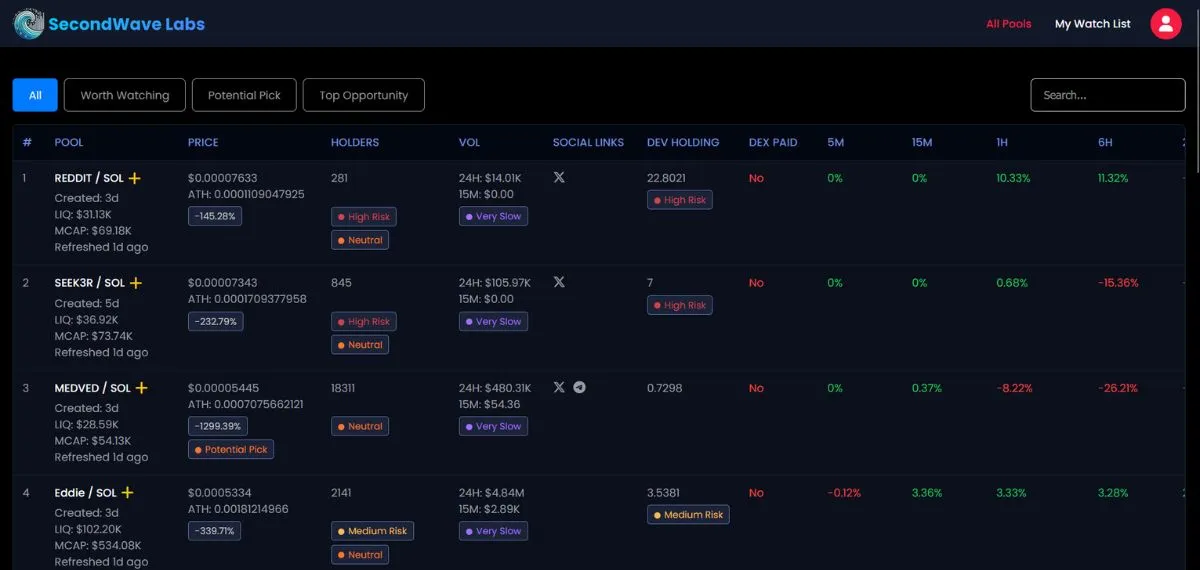
Task: Click the Very Slow badge for Eddie
Action: [493, 531]
